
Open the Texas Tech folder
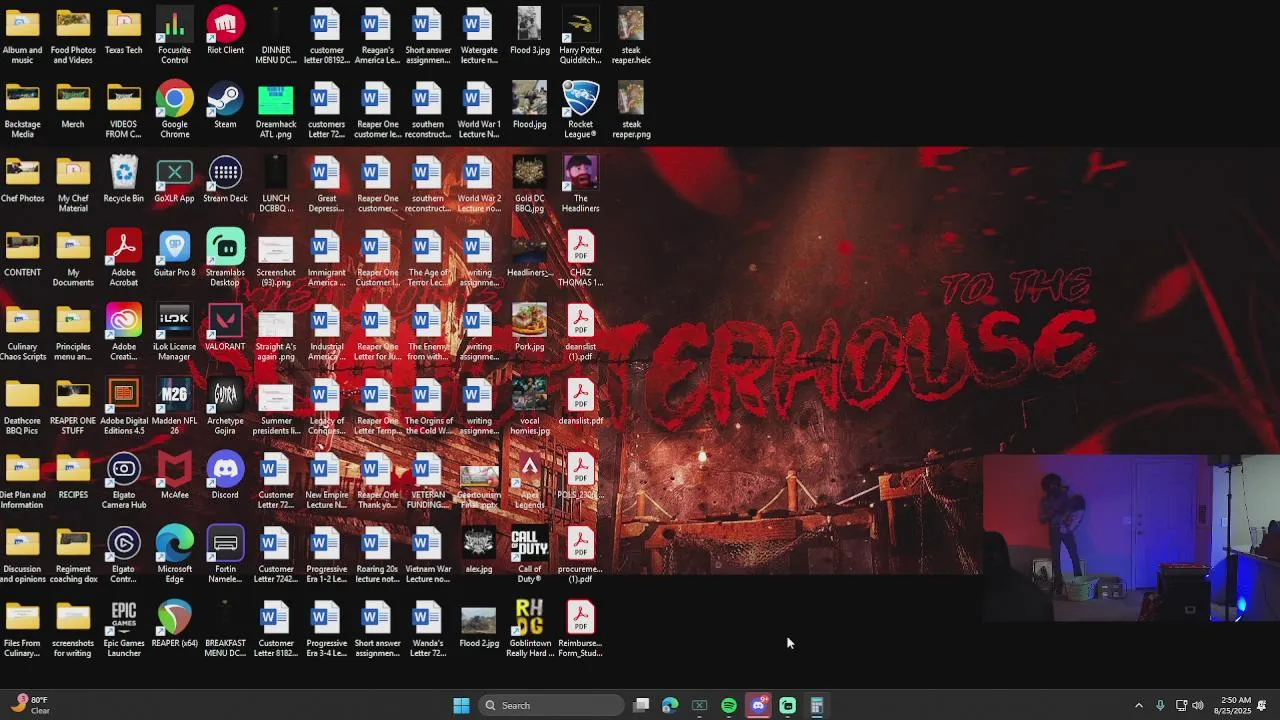point(124,31)
